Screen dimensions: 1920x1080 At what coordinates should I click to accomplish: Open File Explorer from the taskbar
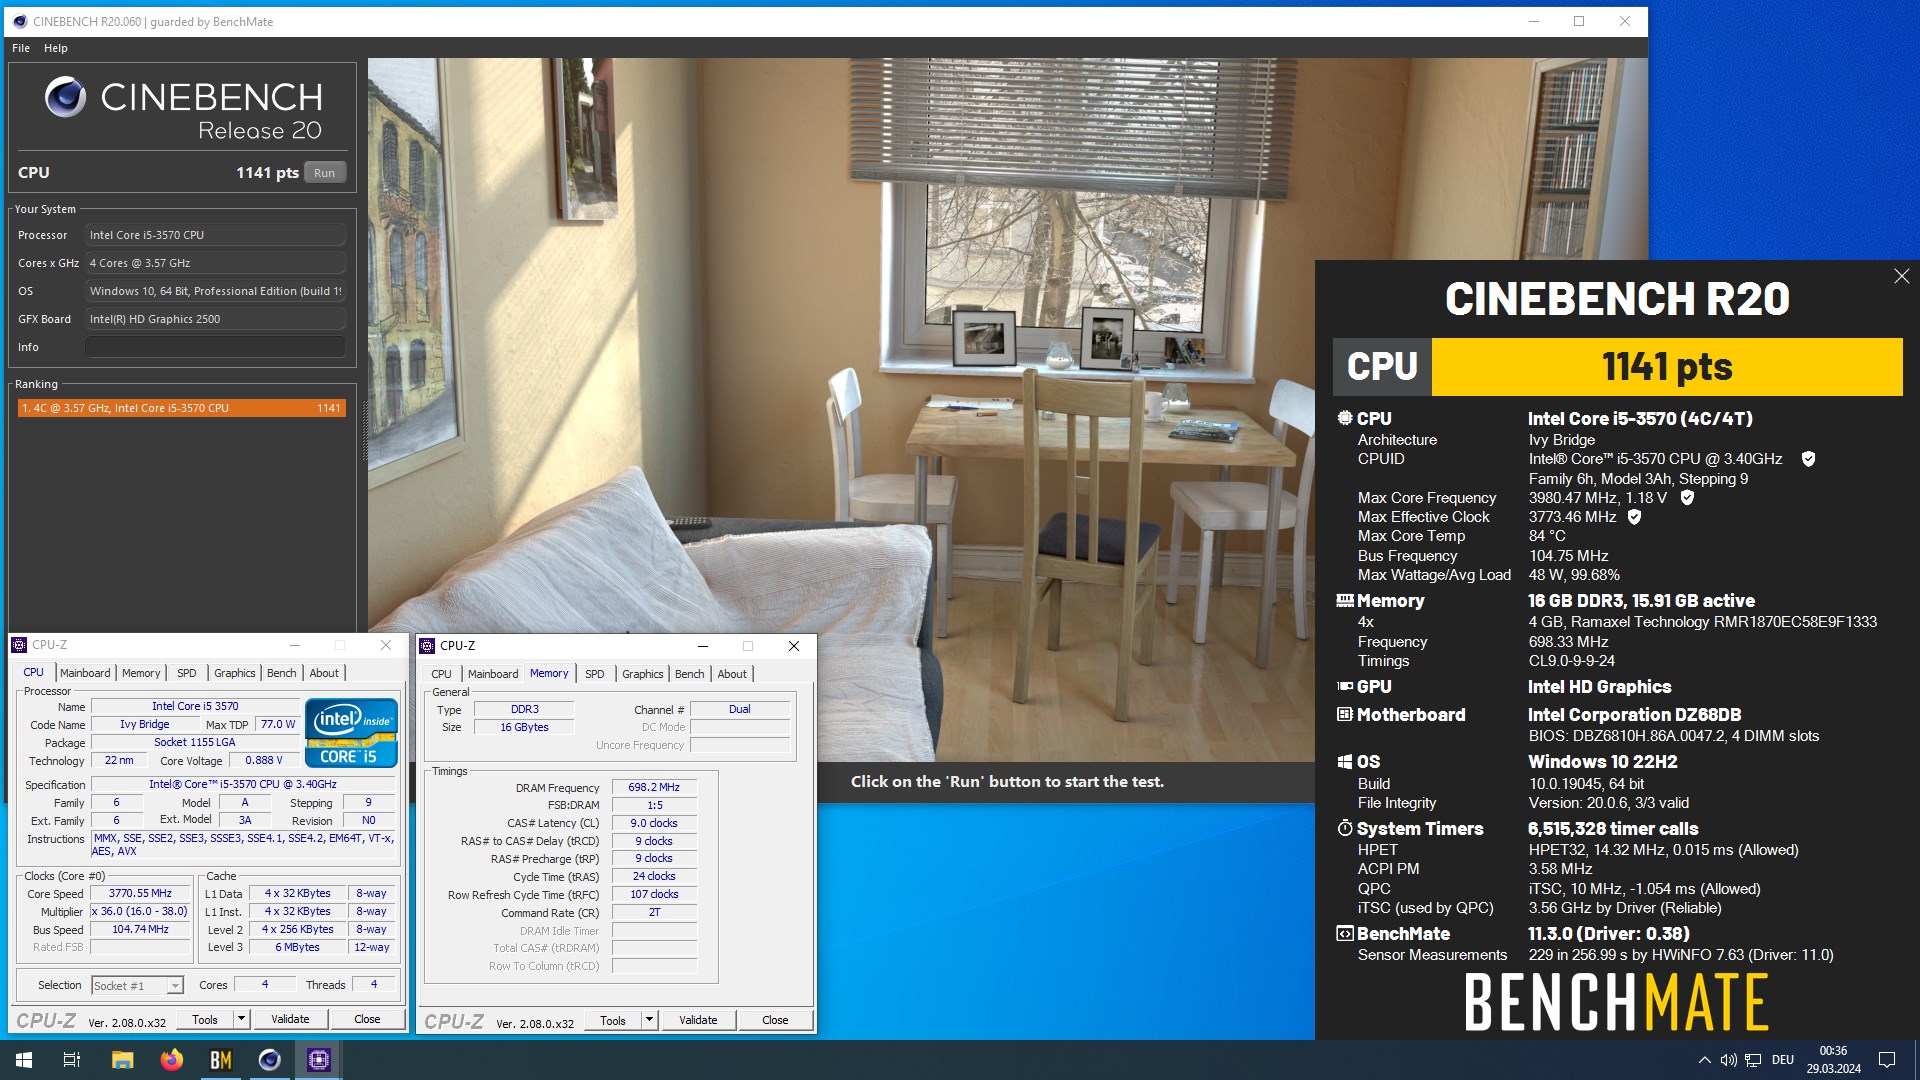122,1060
